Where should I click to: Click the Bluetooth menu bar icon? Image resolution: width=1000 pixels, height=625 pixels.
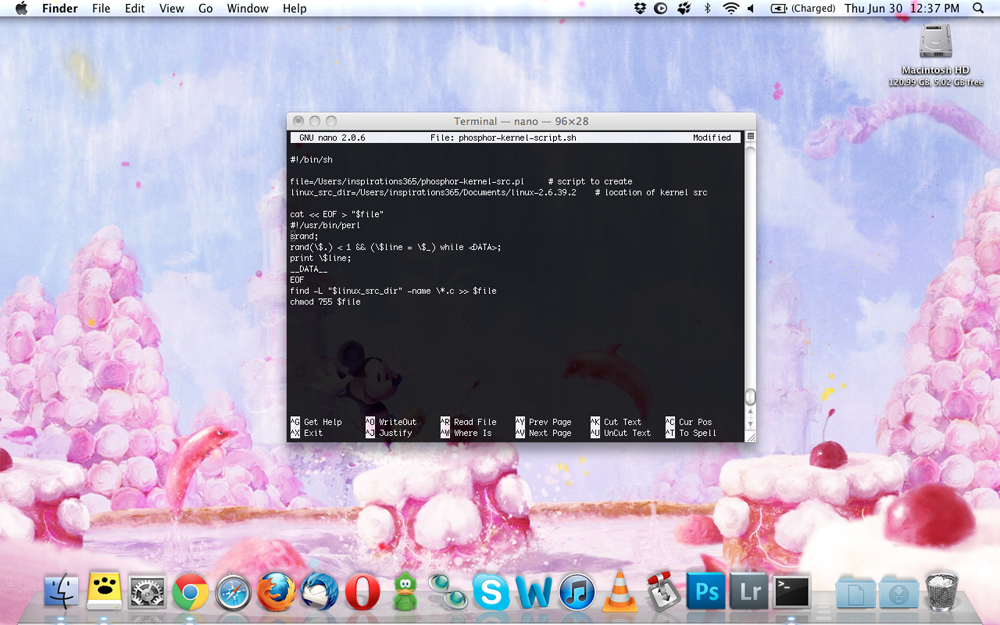pyautogui.click(x=707, y=8)
